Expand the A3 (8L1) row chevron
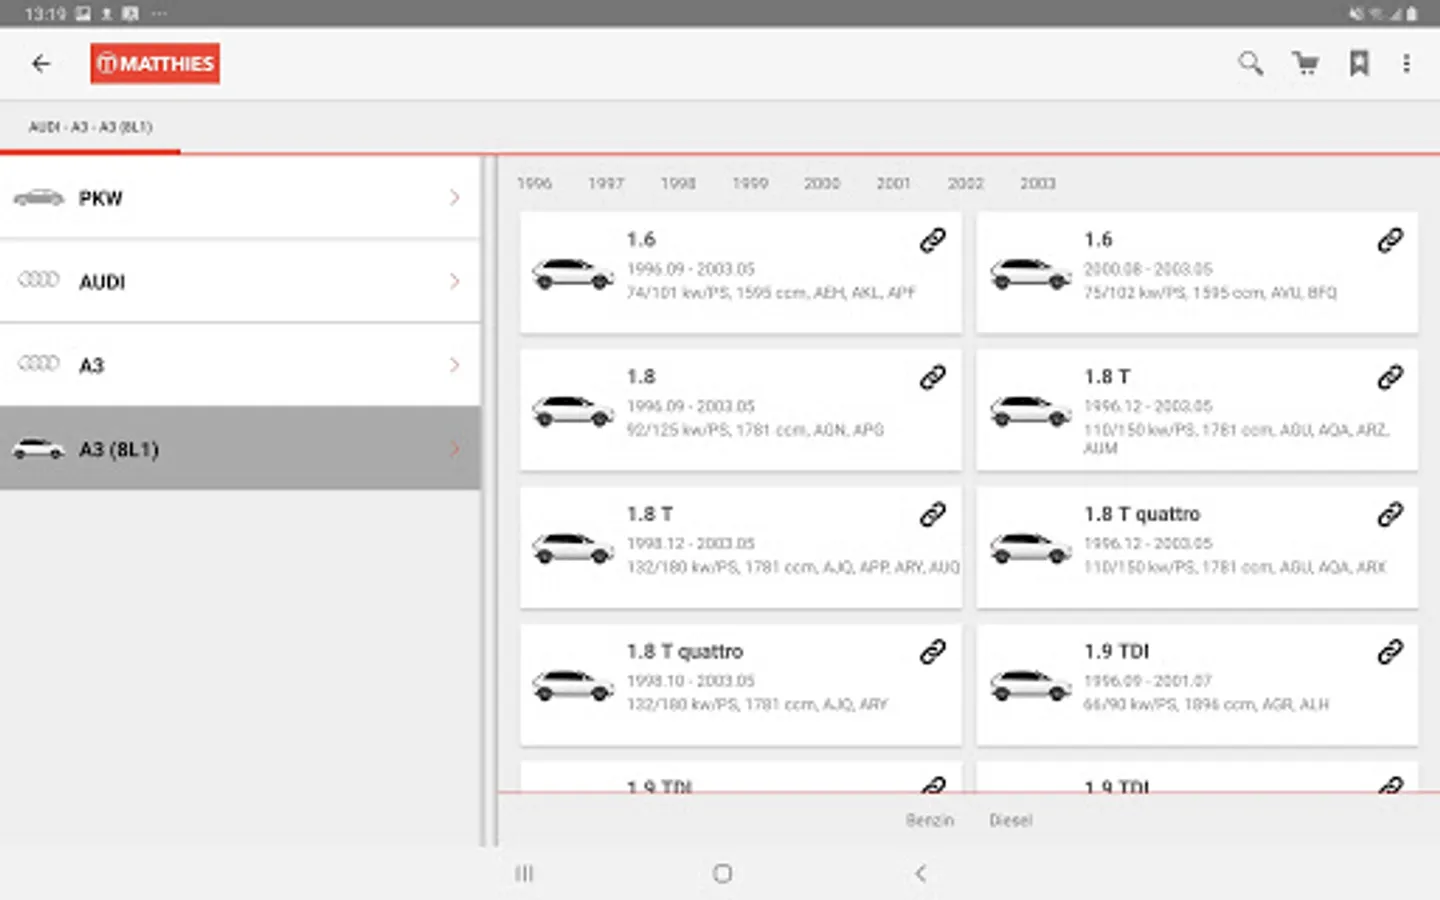Image resolution: width=1440 pixels, height=900 pixels. 455,448
